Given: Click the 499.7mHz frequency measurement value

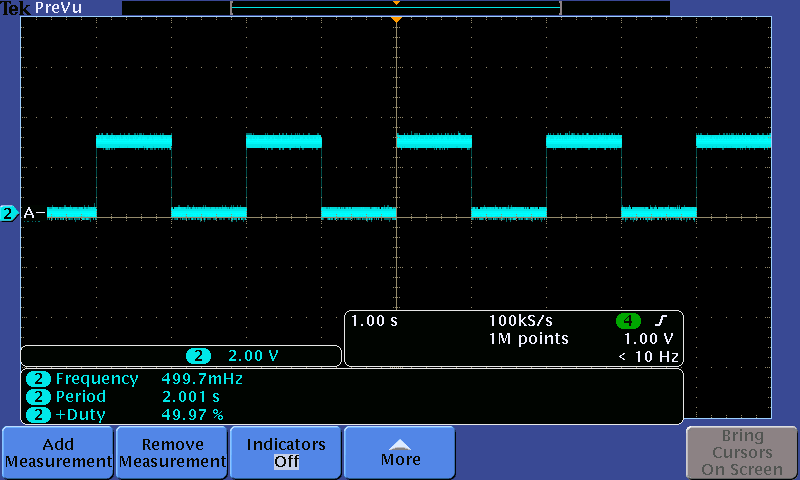Looking at the screenshot, I should (202, 379).
